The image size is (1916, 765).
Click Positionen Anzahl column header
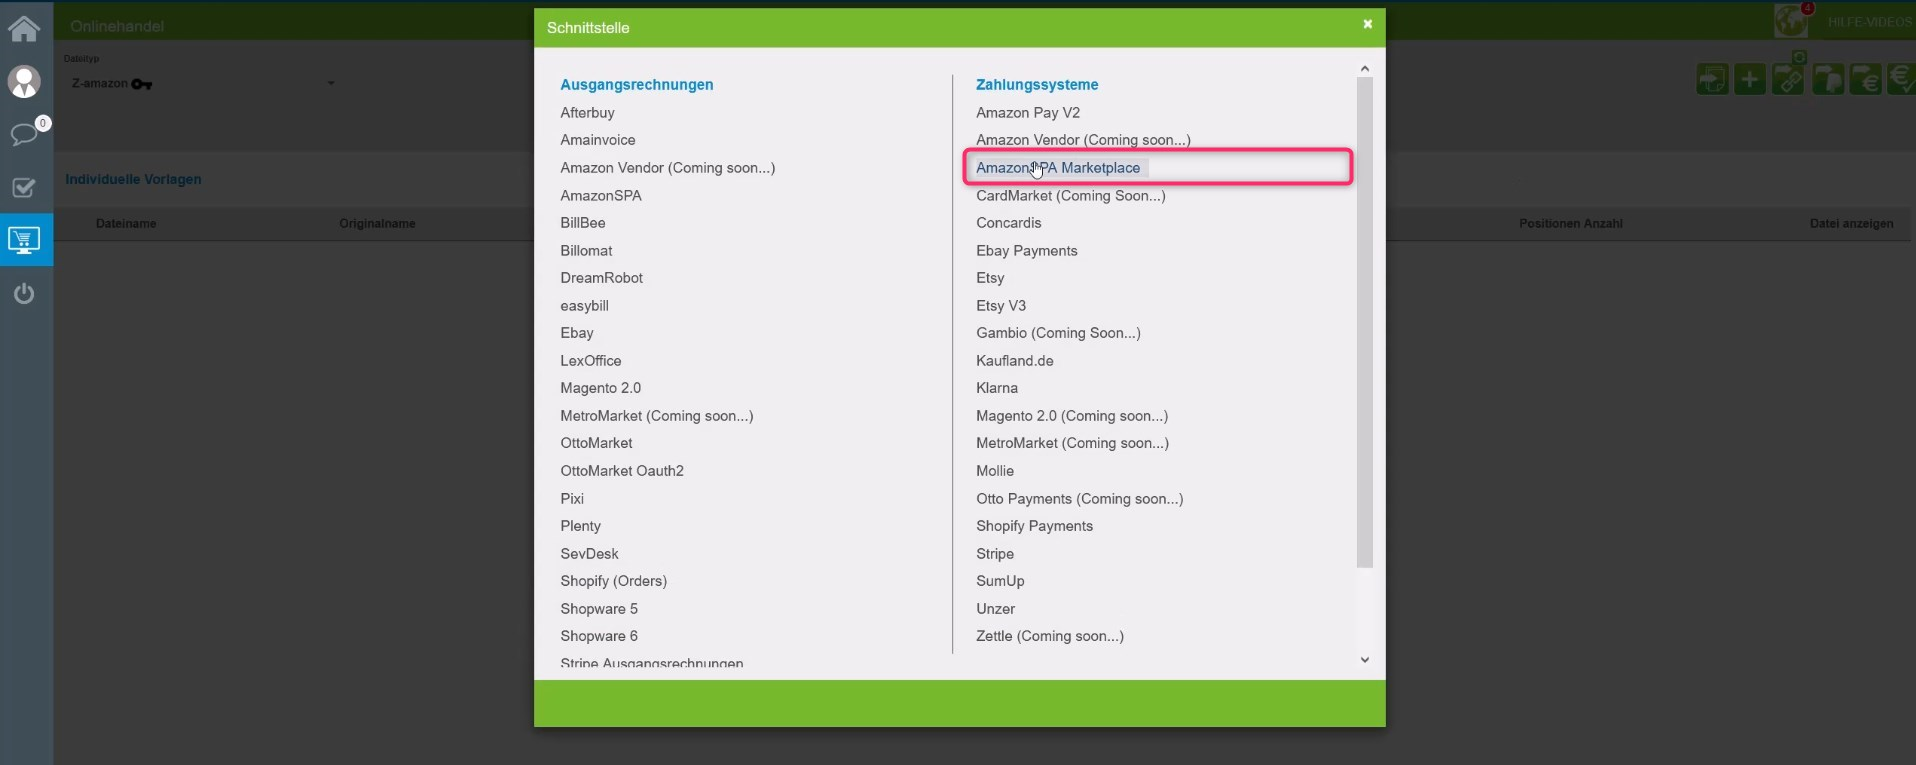(1571, 224)
